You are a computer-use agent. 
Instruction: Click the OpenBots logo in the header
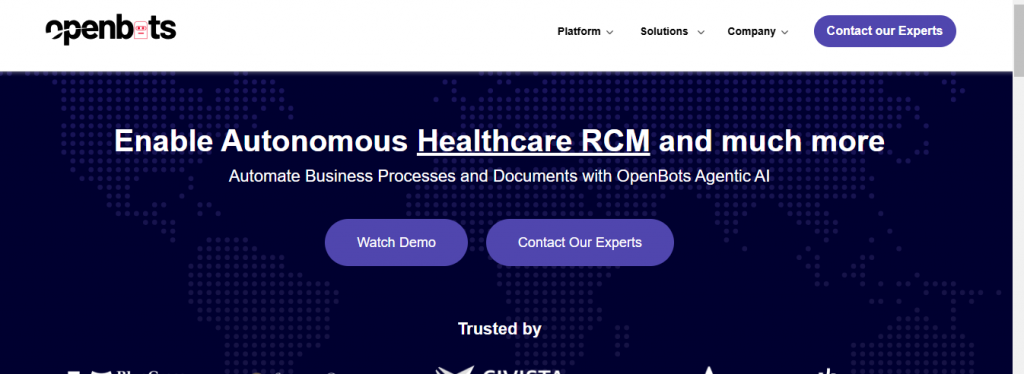111,30
